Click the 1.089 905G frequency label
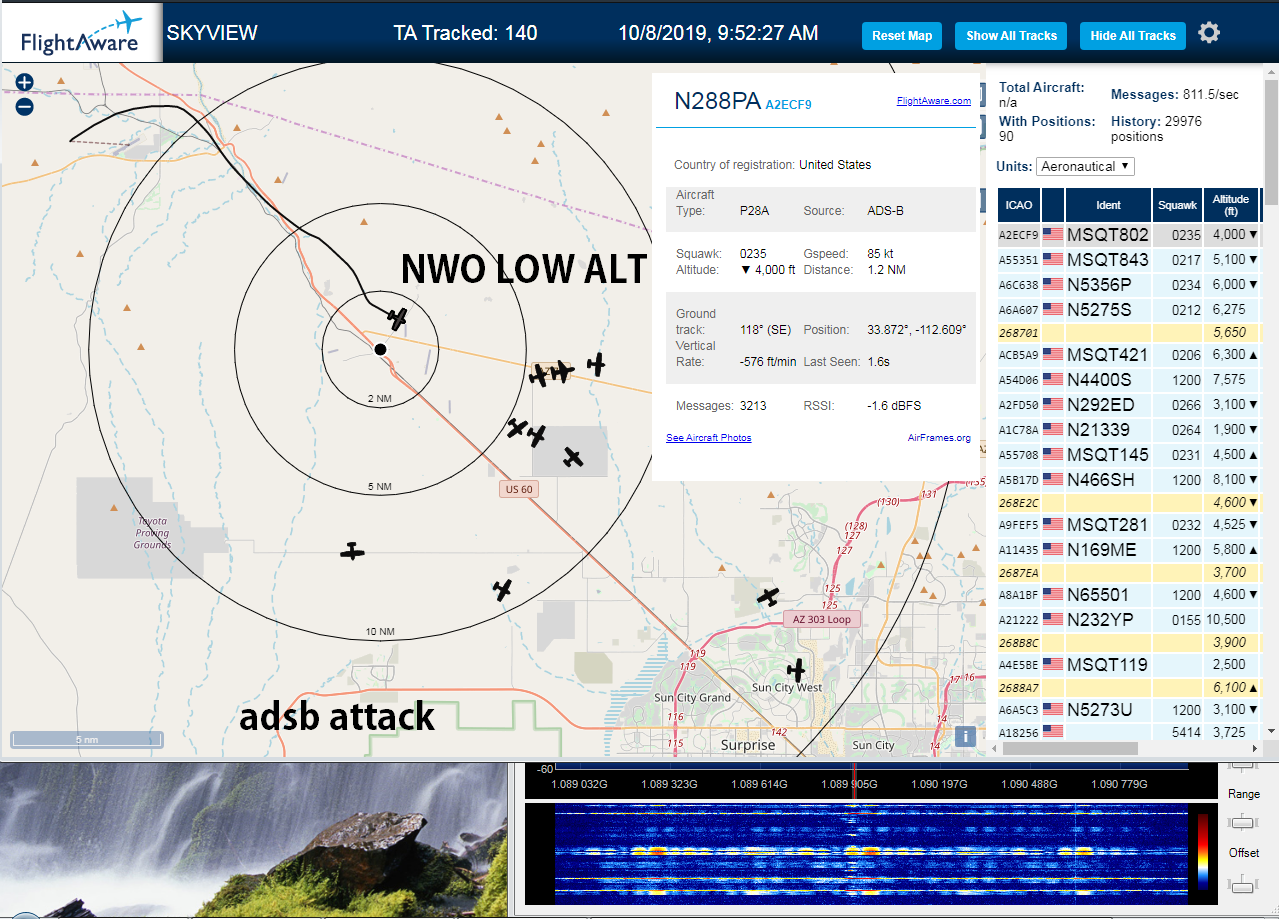The width and height of the screenshot is (1279, 919). coord(850,784)
